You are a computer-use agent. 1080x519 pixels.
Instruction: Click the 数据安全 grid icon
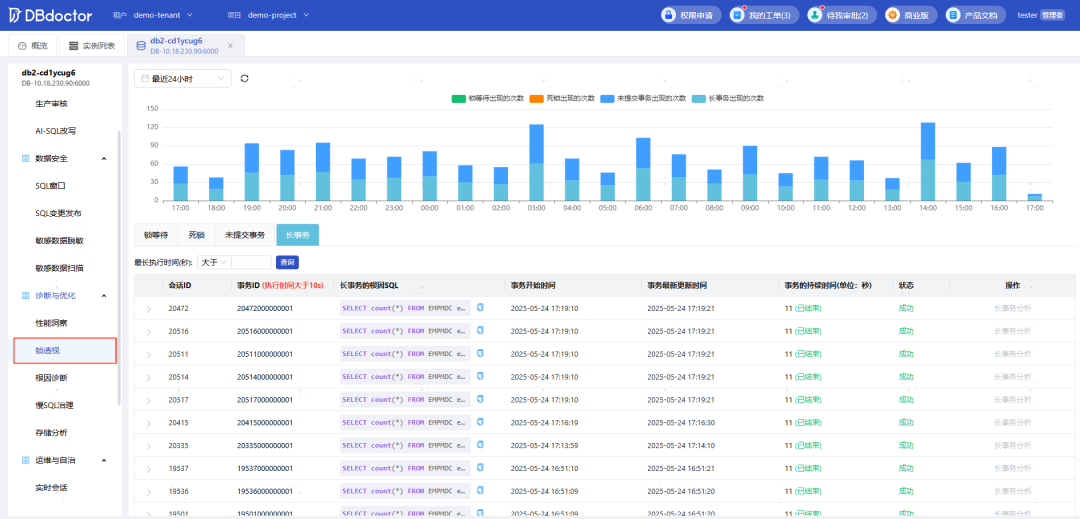(x=25, y=158)
